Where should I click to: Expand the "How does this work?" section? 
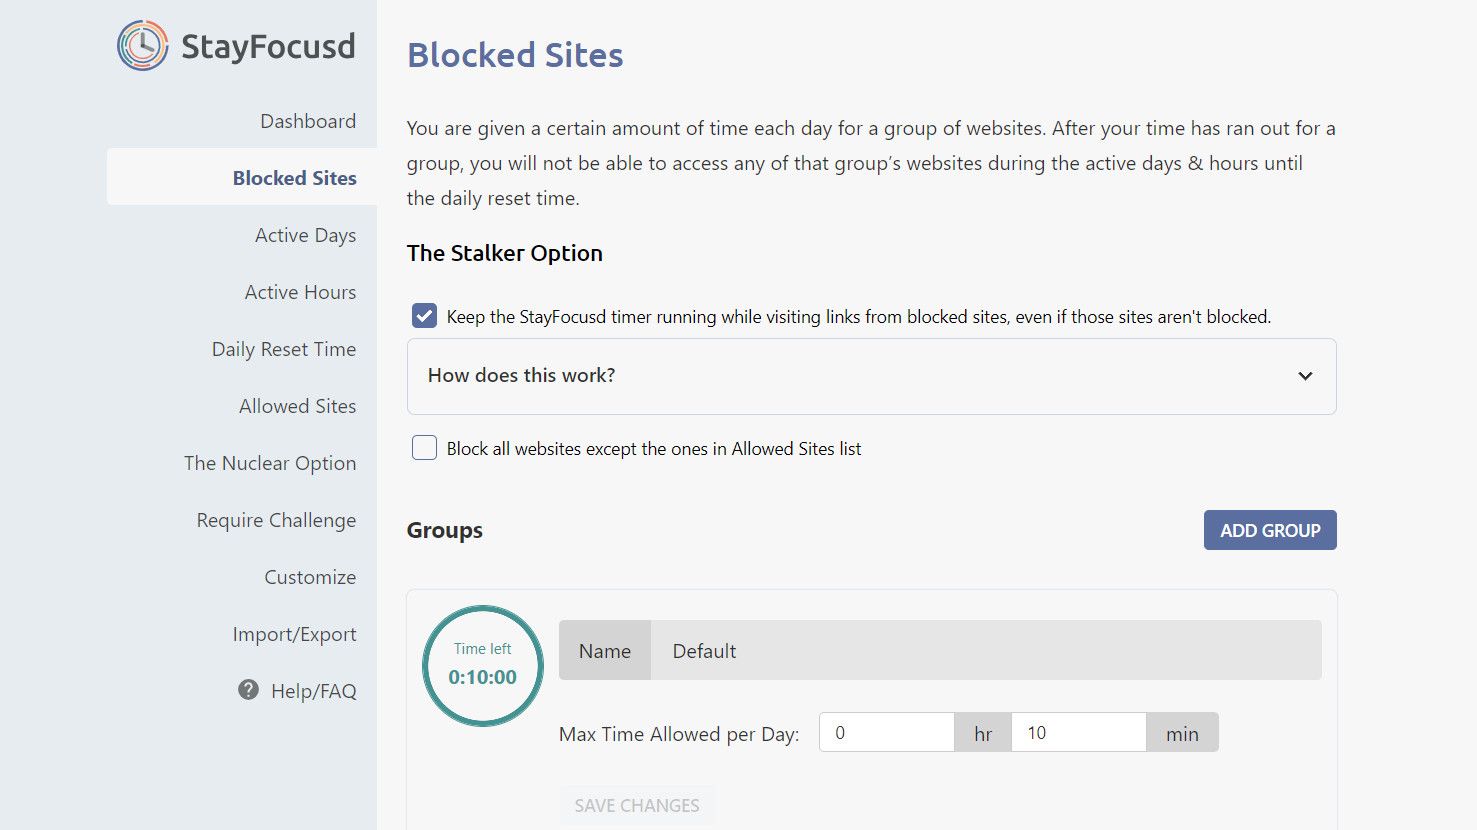870,376
